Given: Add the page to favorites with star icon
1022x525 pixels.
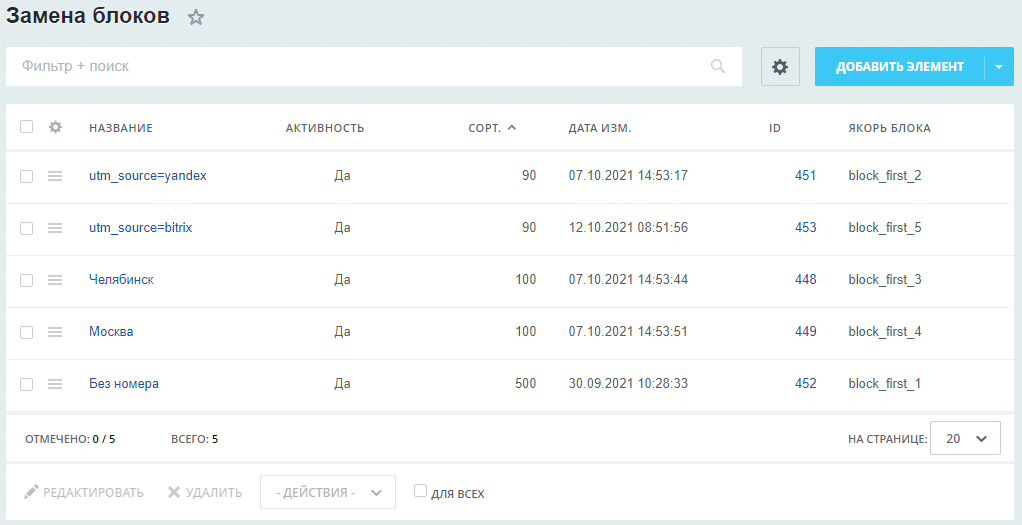Looking at the screenshot, I should pos(196,17).
